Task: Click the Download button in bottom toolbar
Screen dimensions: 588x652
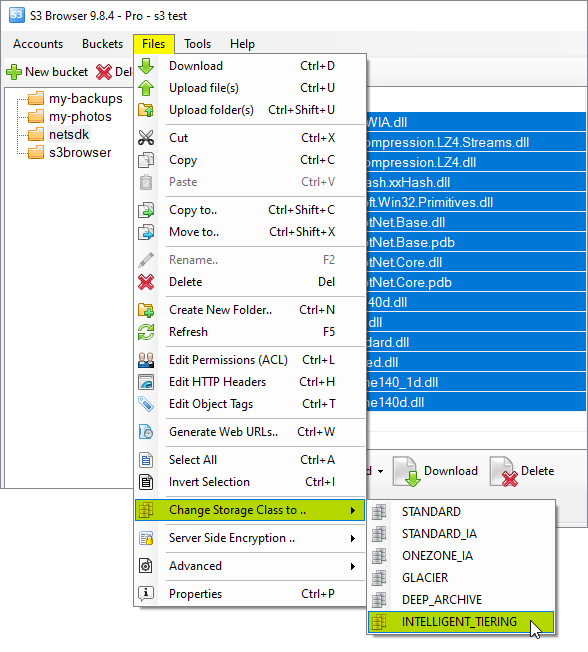Action: [x=435, y=471]
